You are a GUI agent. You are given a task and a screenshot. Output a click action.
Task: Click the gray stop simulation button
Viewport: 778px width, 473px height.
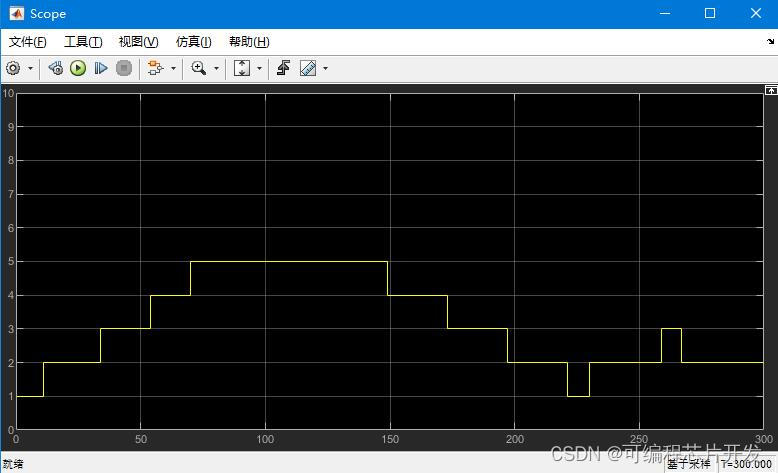(x=124, y=68)
